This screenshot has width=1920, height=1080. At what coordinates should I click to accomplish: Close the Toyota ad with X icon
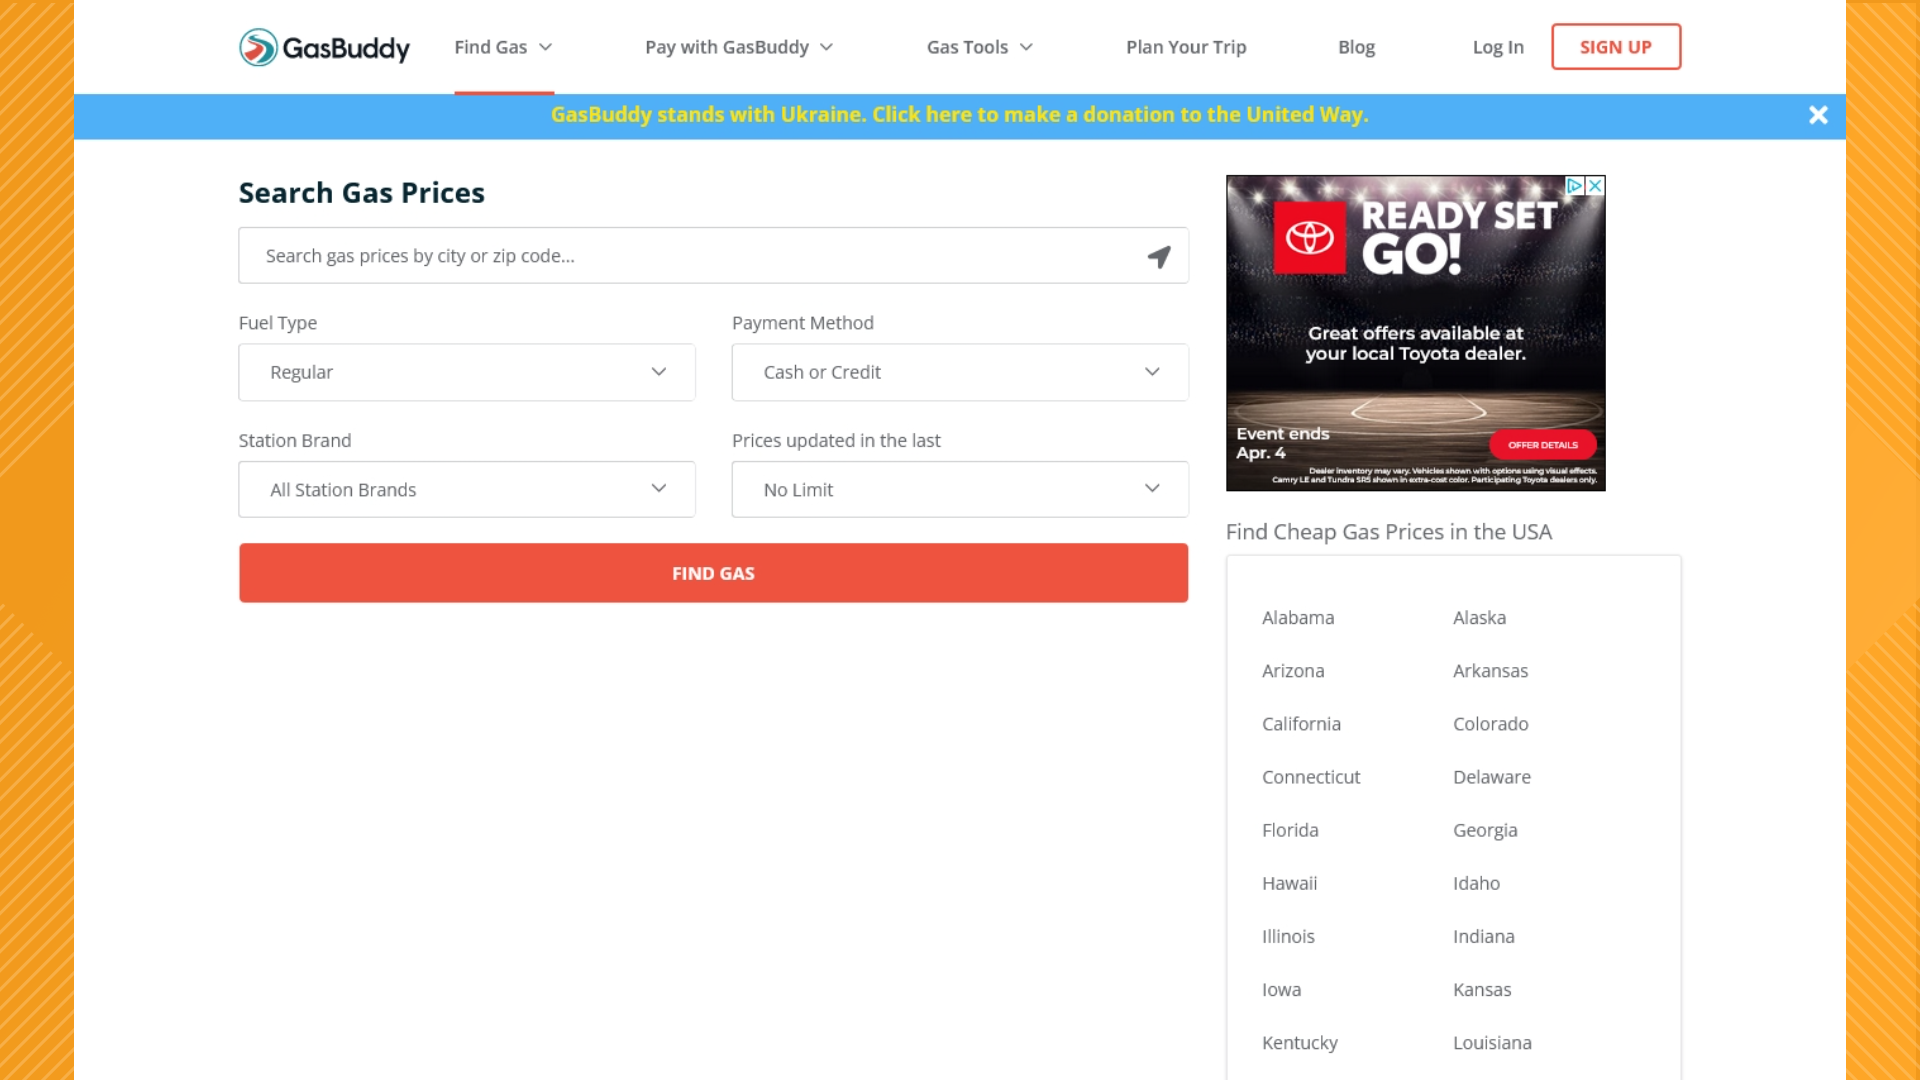point(1596,186)
